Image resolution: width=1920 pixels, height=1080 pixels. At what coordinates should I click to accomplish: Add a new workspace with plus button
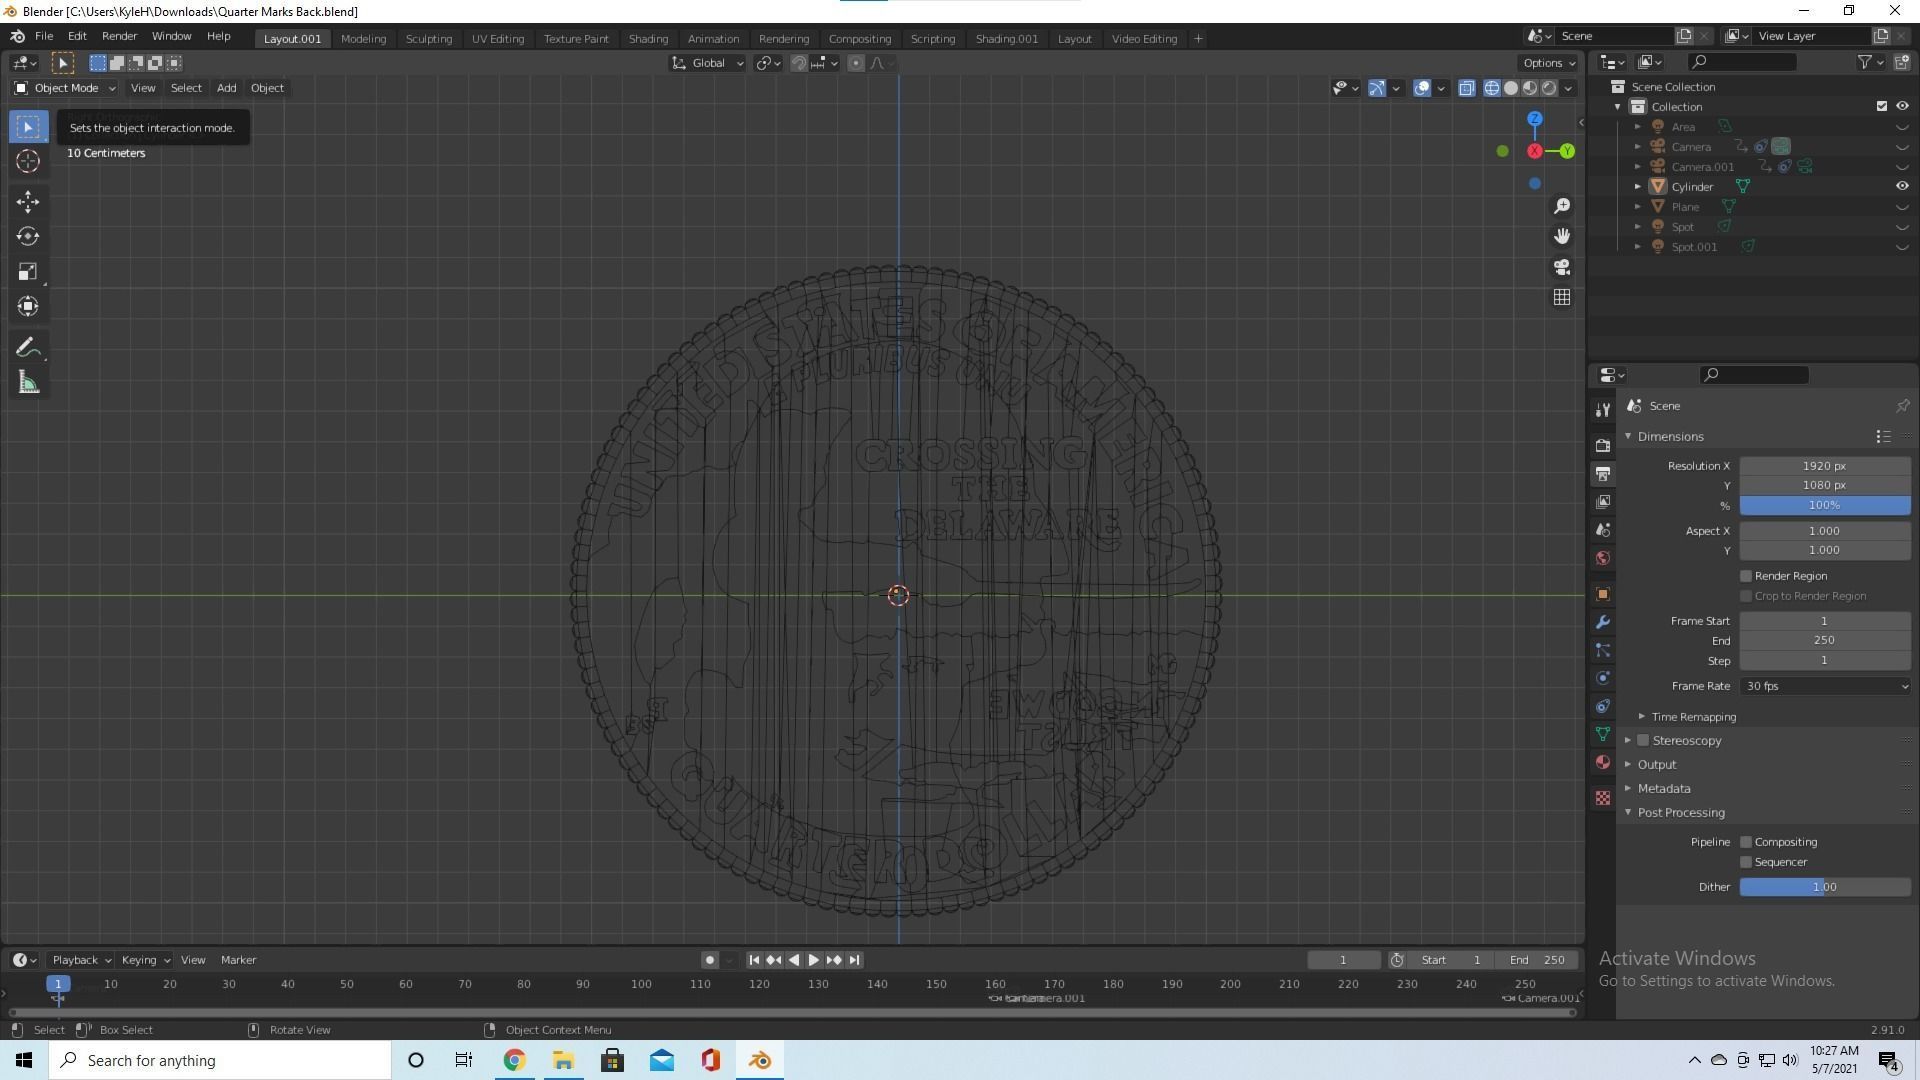coord(1198,39)
